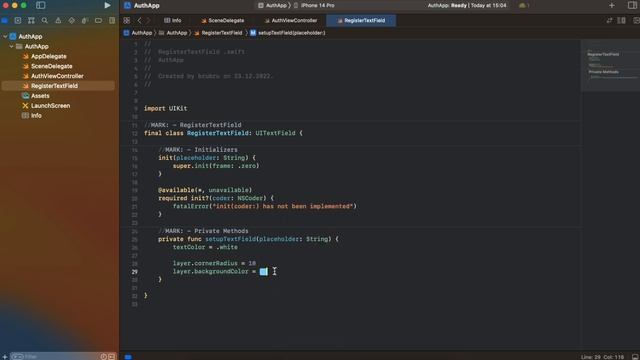Click AuthApp project in jump bar
Screen dimensions: 640x360
pyautogui.click(x=138, y=33)
